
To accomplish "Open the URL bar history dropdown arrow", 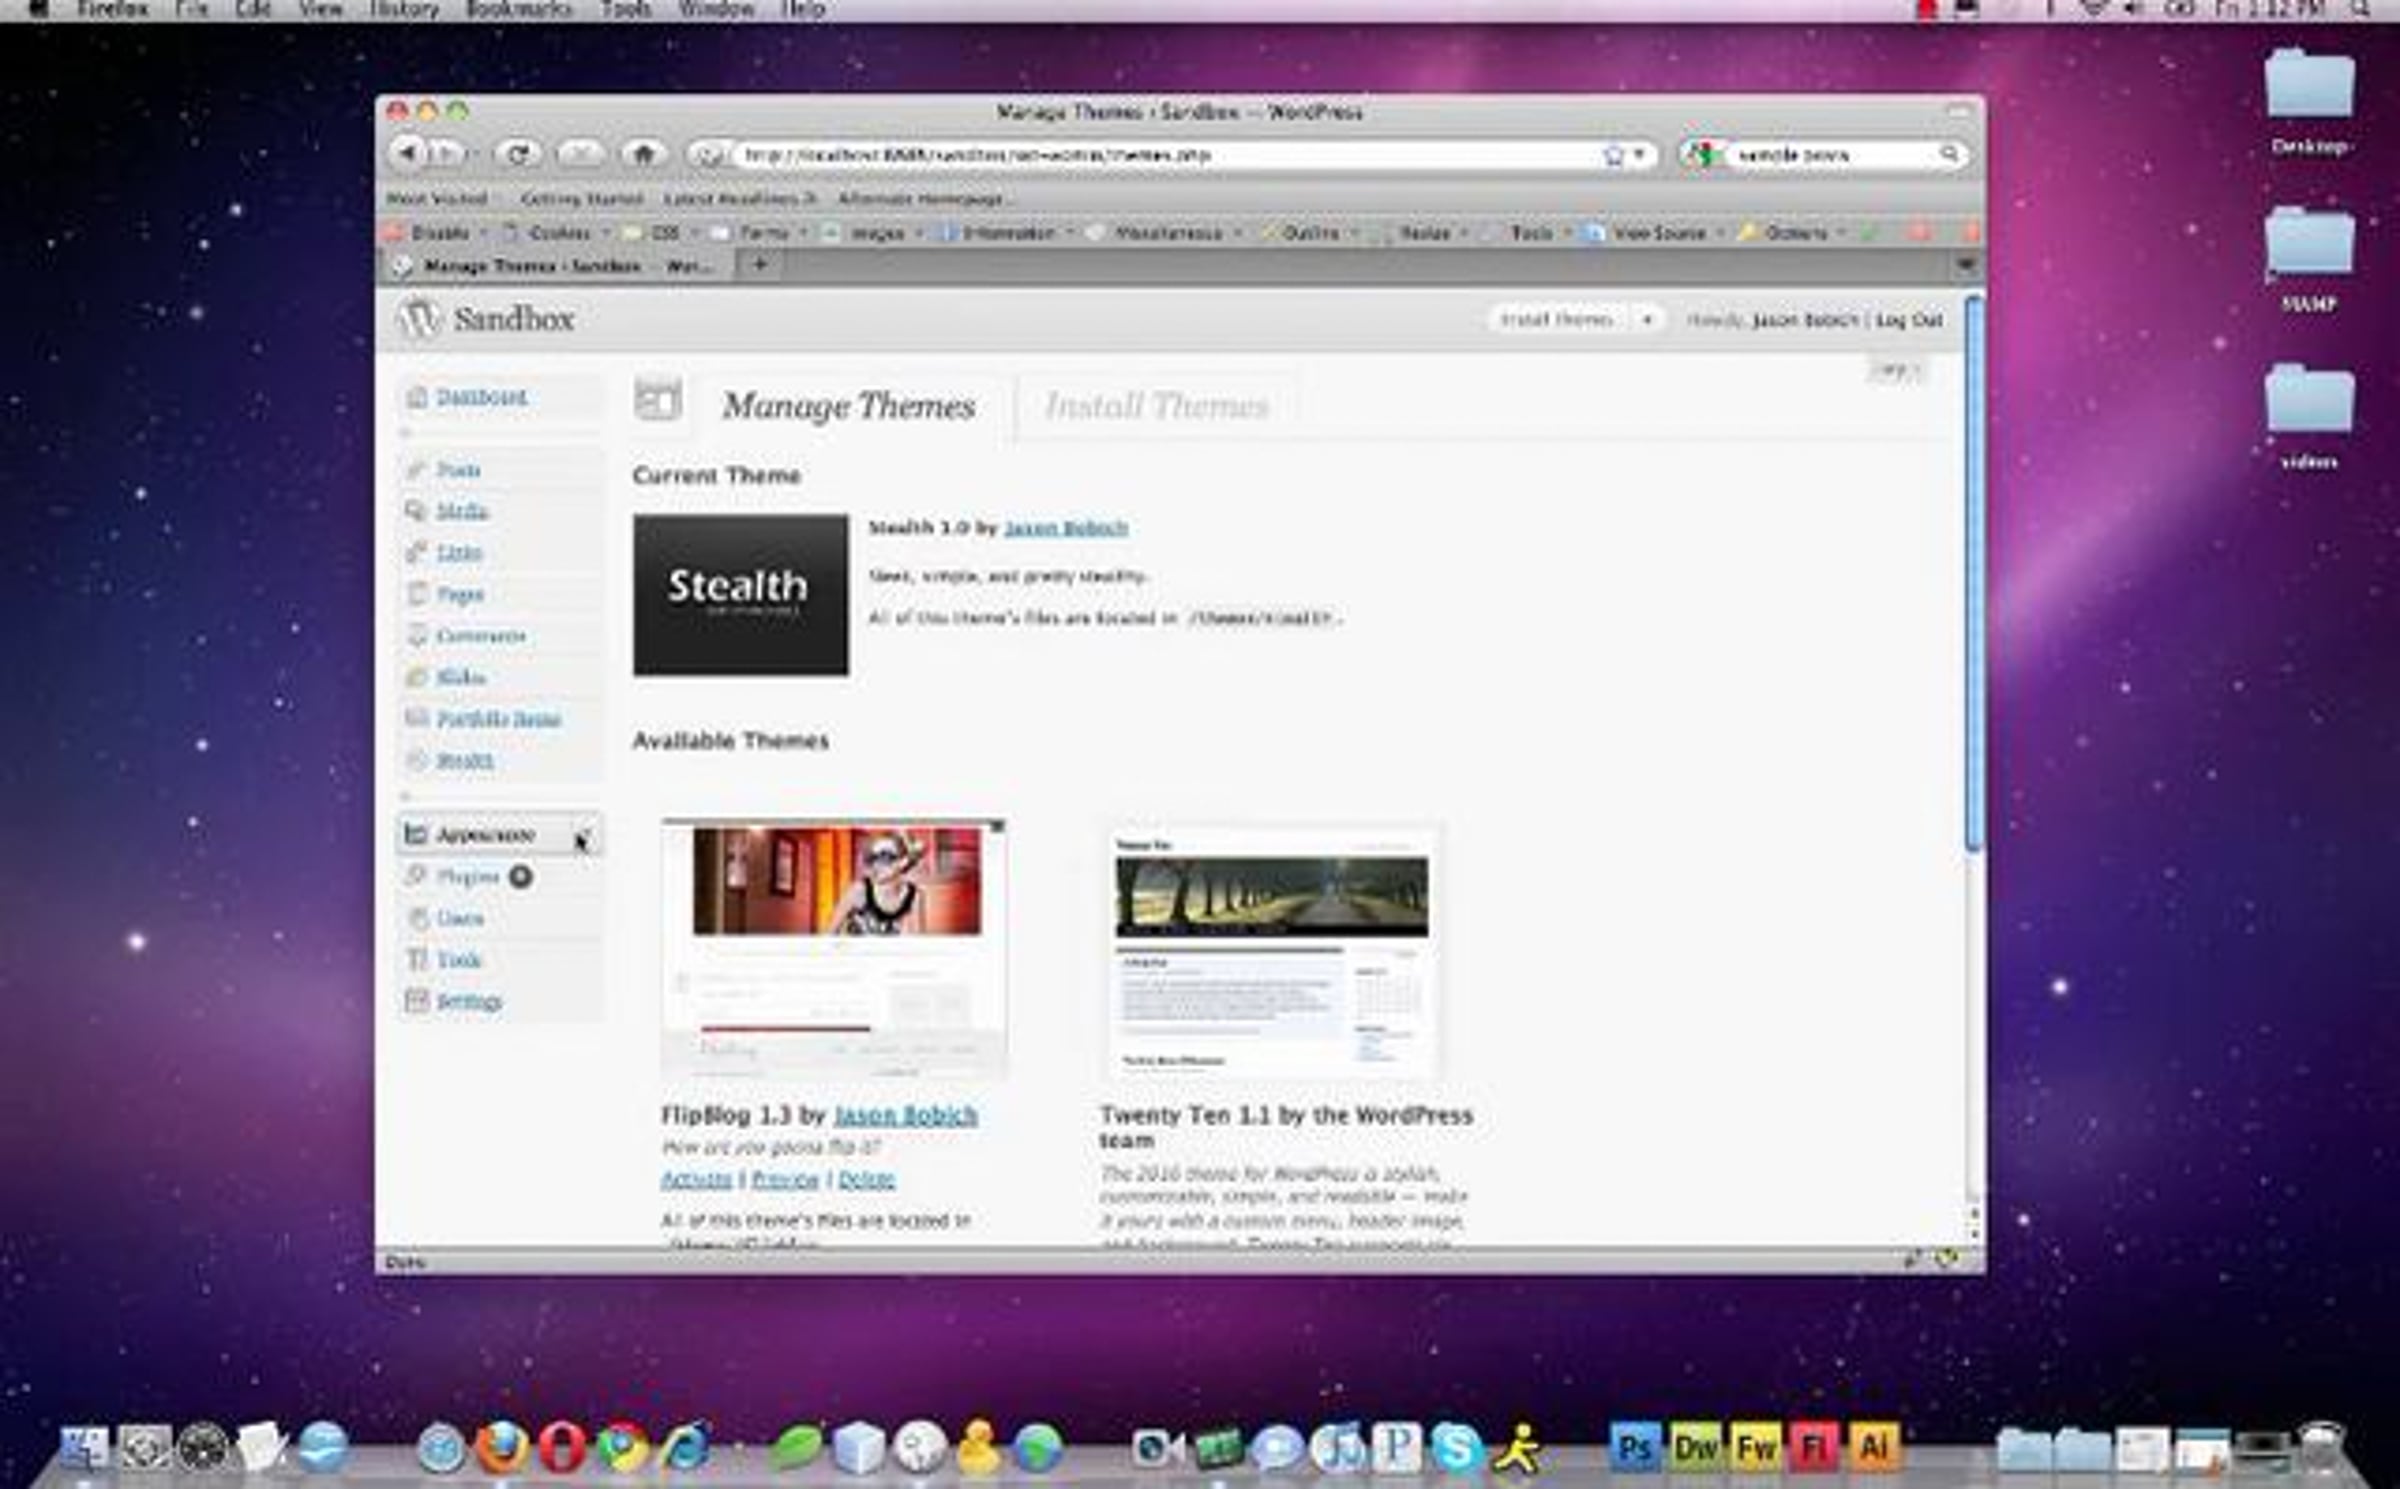I will click(1639, 155).
